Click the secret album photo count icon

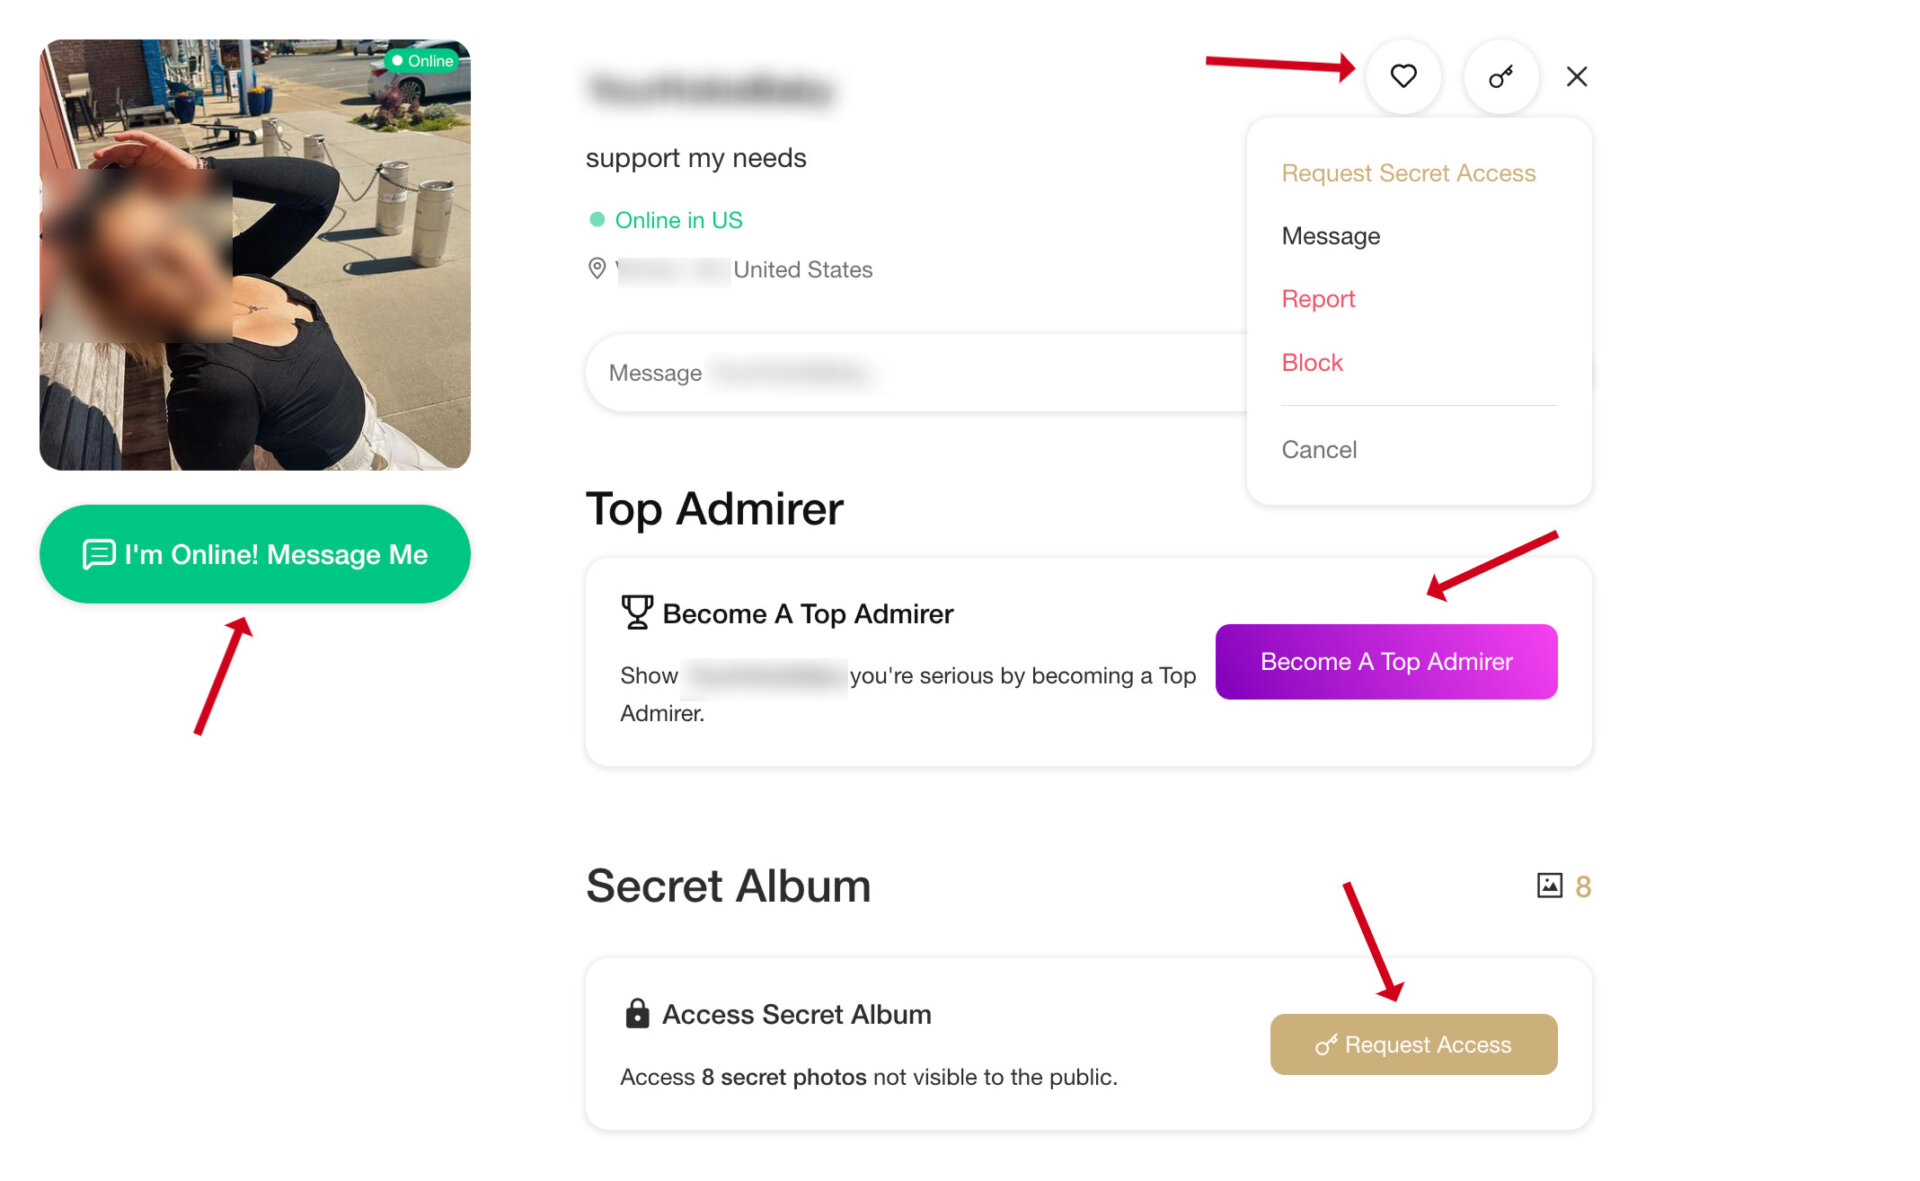(x=1549, y=885)
